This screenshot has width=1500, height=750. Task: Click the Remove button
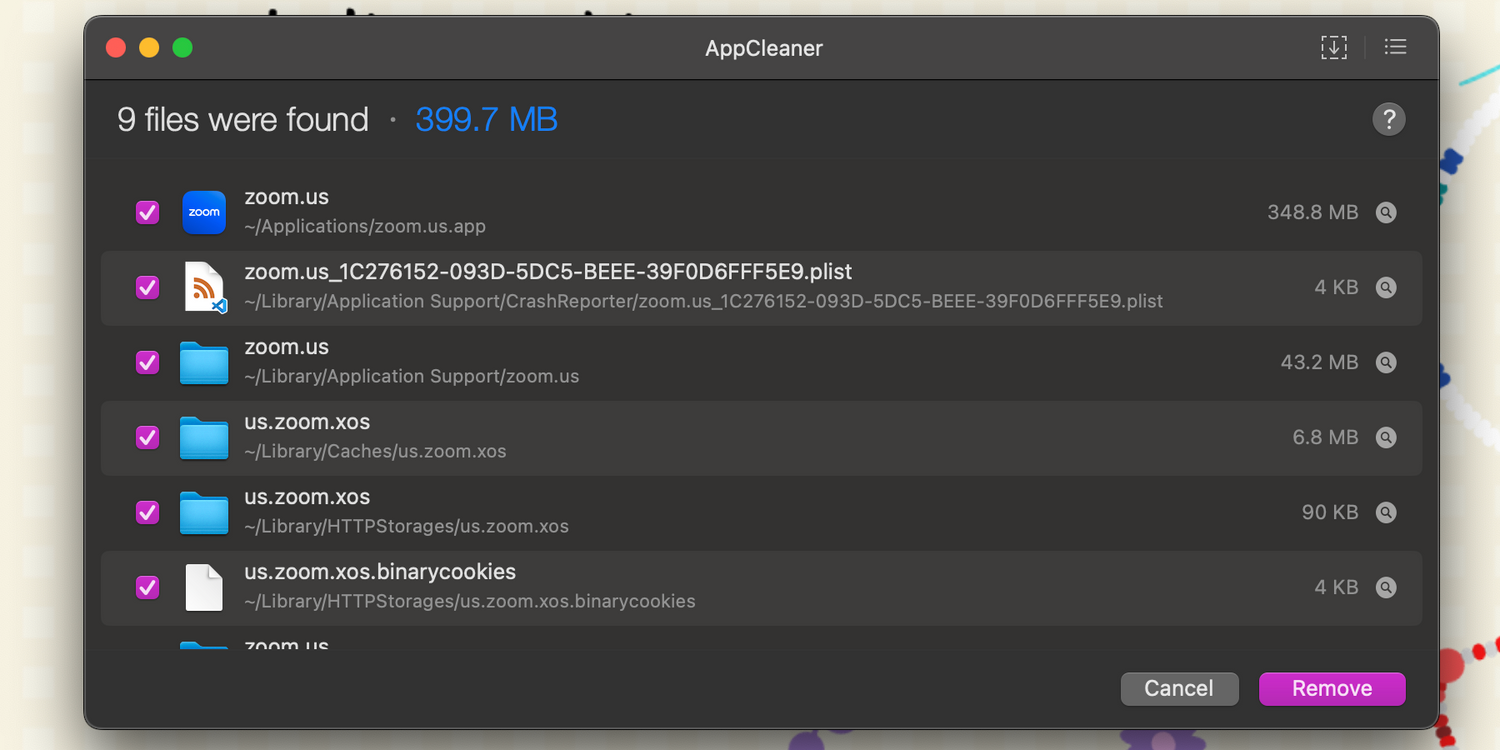pyautogui.click(x=1332, y=688)
